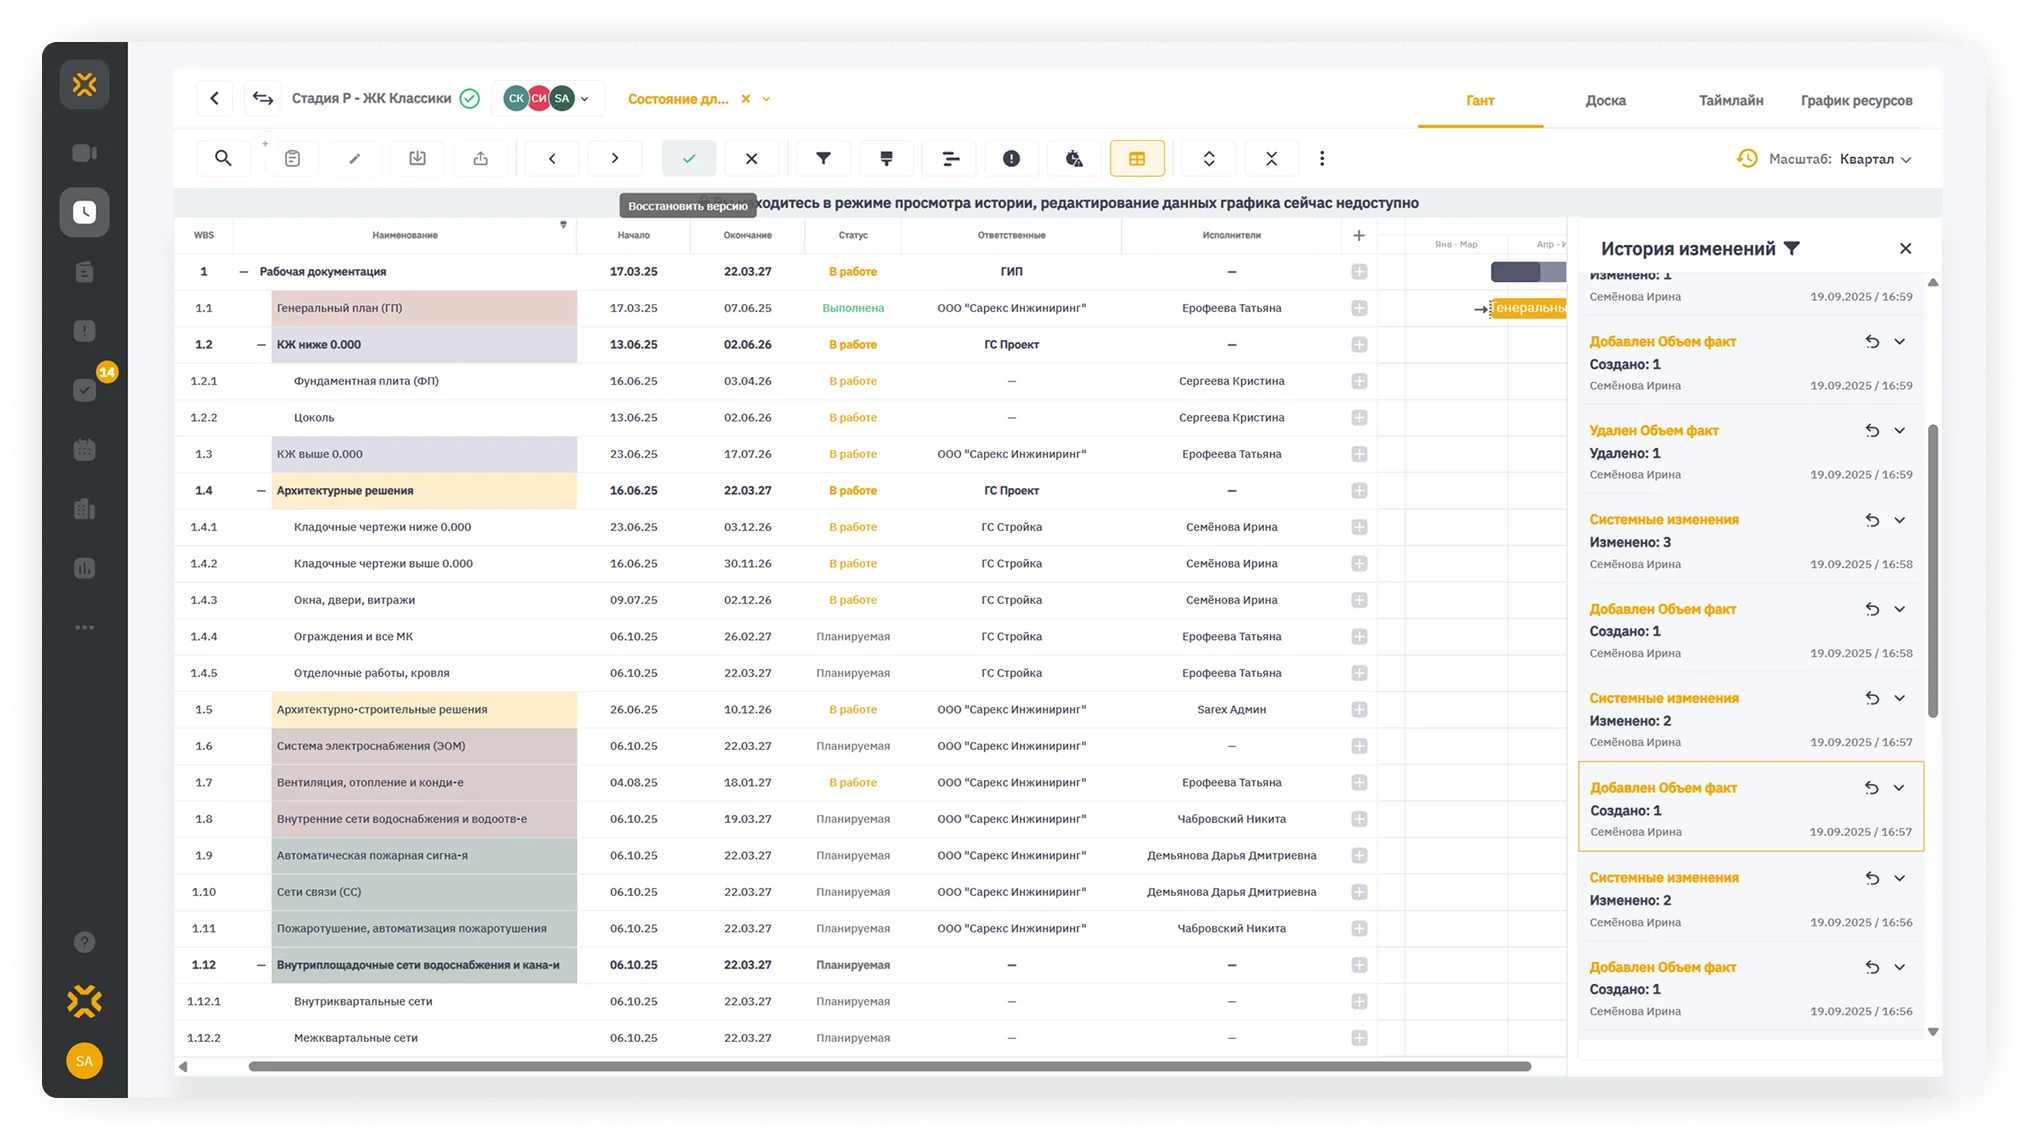Click the filter funnel icon in toolbar
Viewport: 2026px width, 1138px height.
[x=823, y=158]
